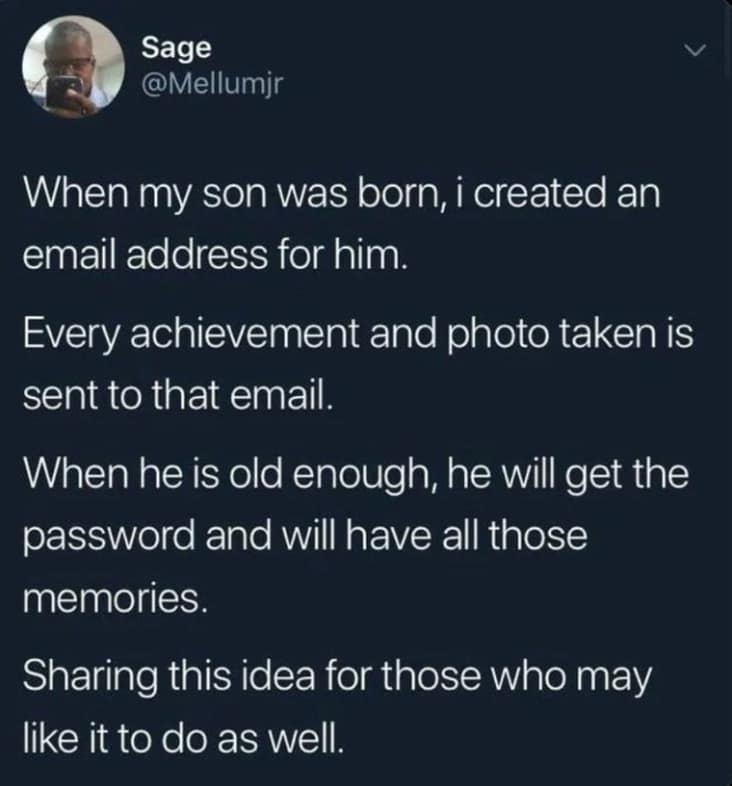
Task: Click the word "memories." in the tweet
Action: (x=103, y=601)
